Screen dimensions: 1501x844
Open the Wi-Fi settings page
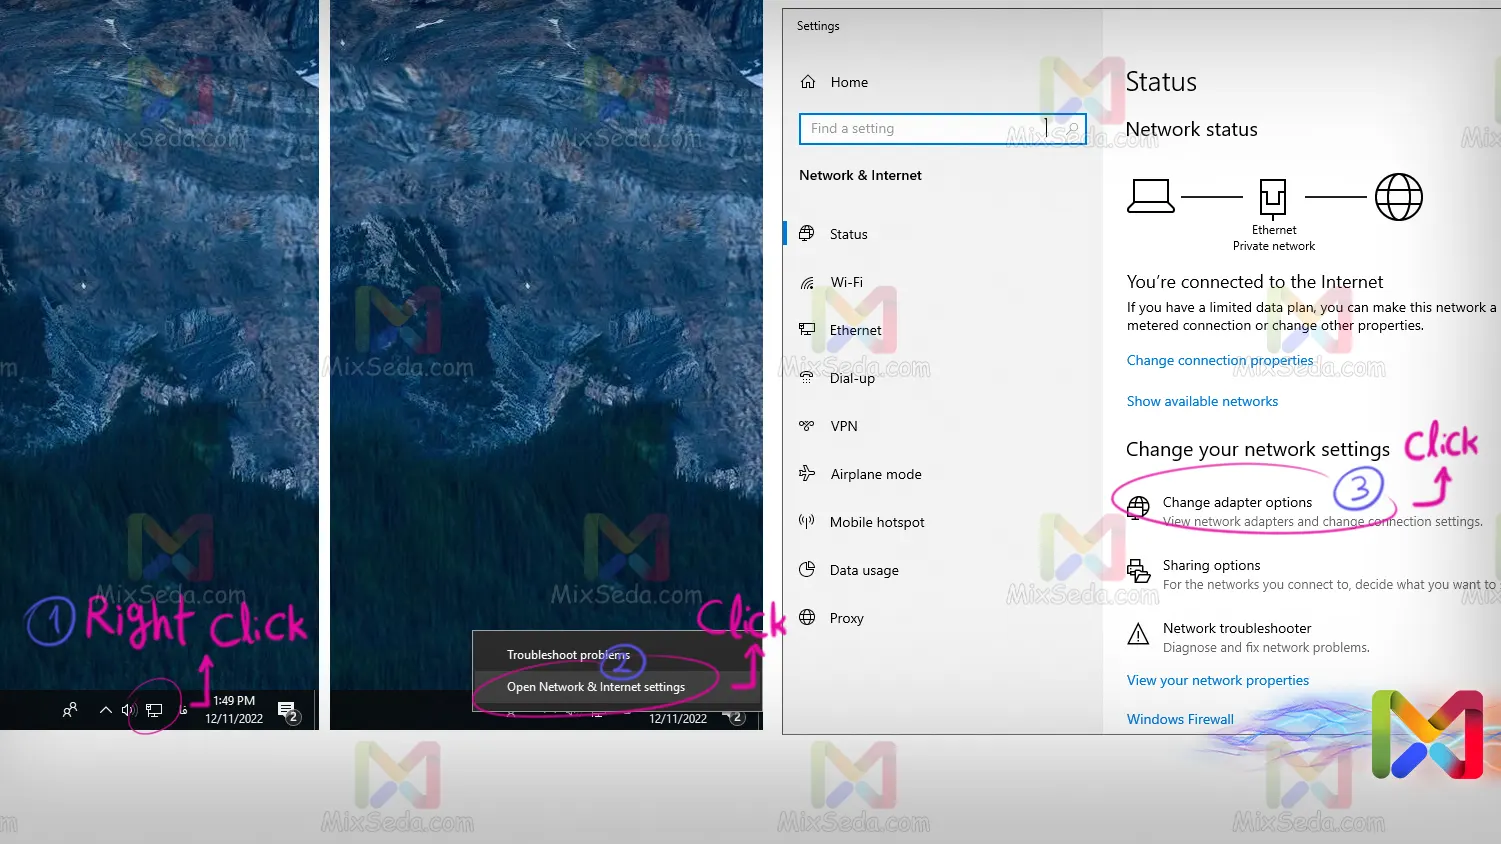click(x=846, y=282)
